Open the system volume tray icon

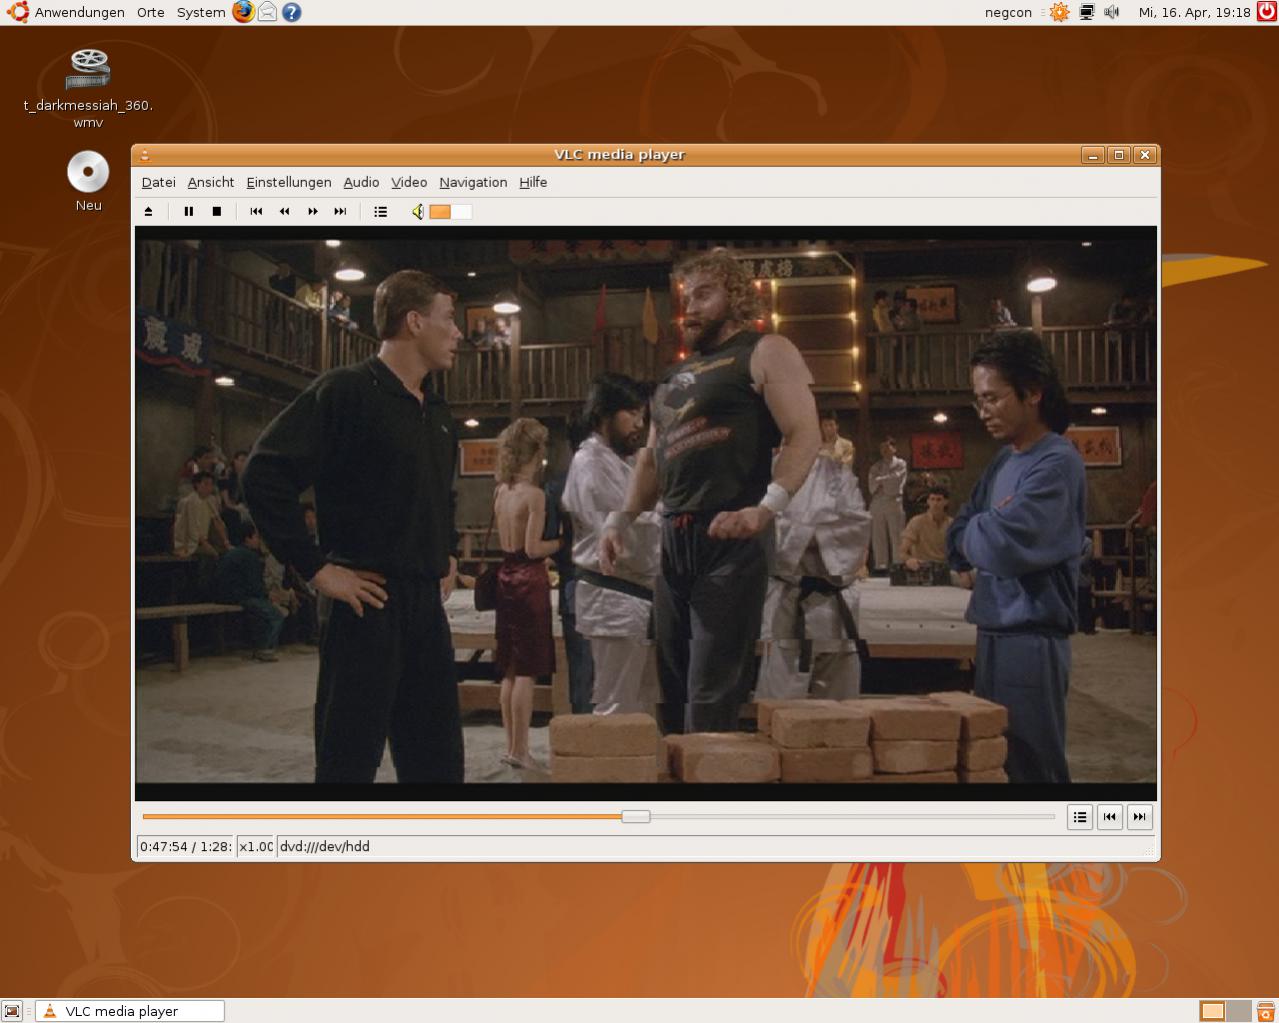point(1112,12)
